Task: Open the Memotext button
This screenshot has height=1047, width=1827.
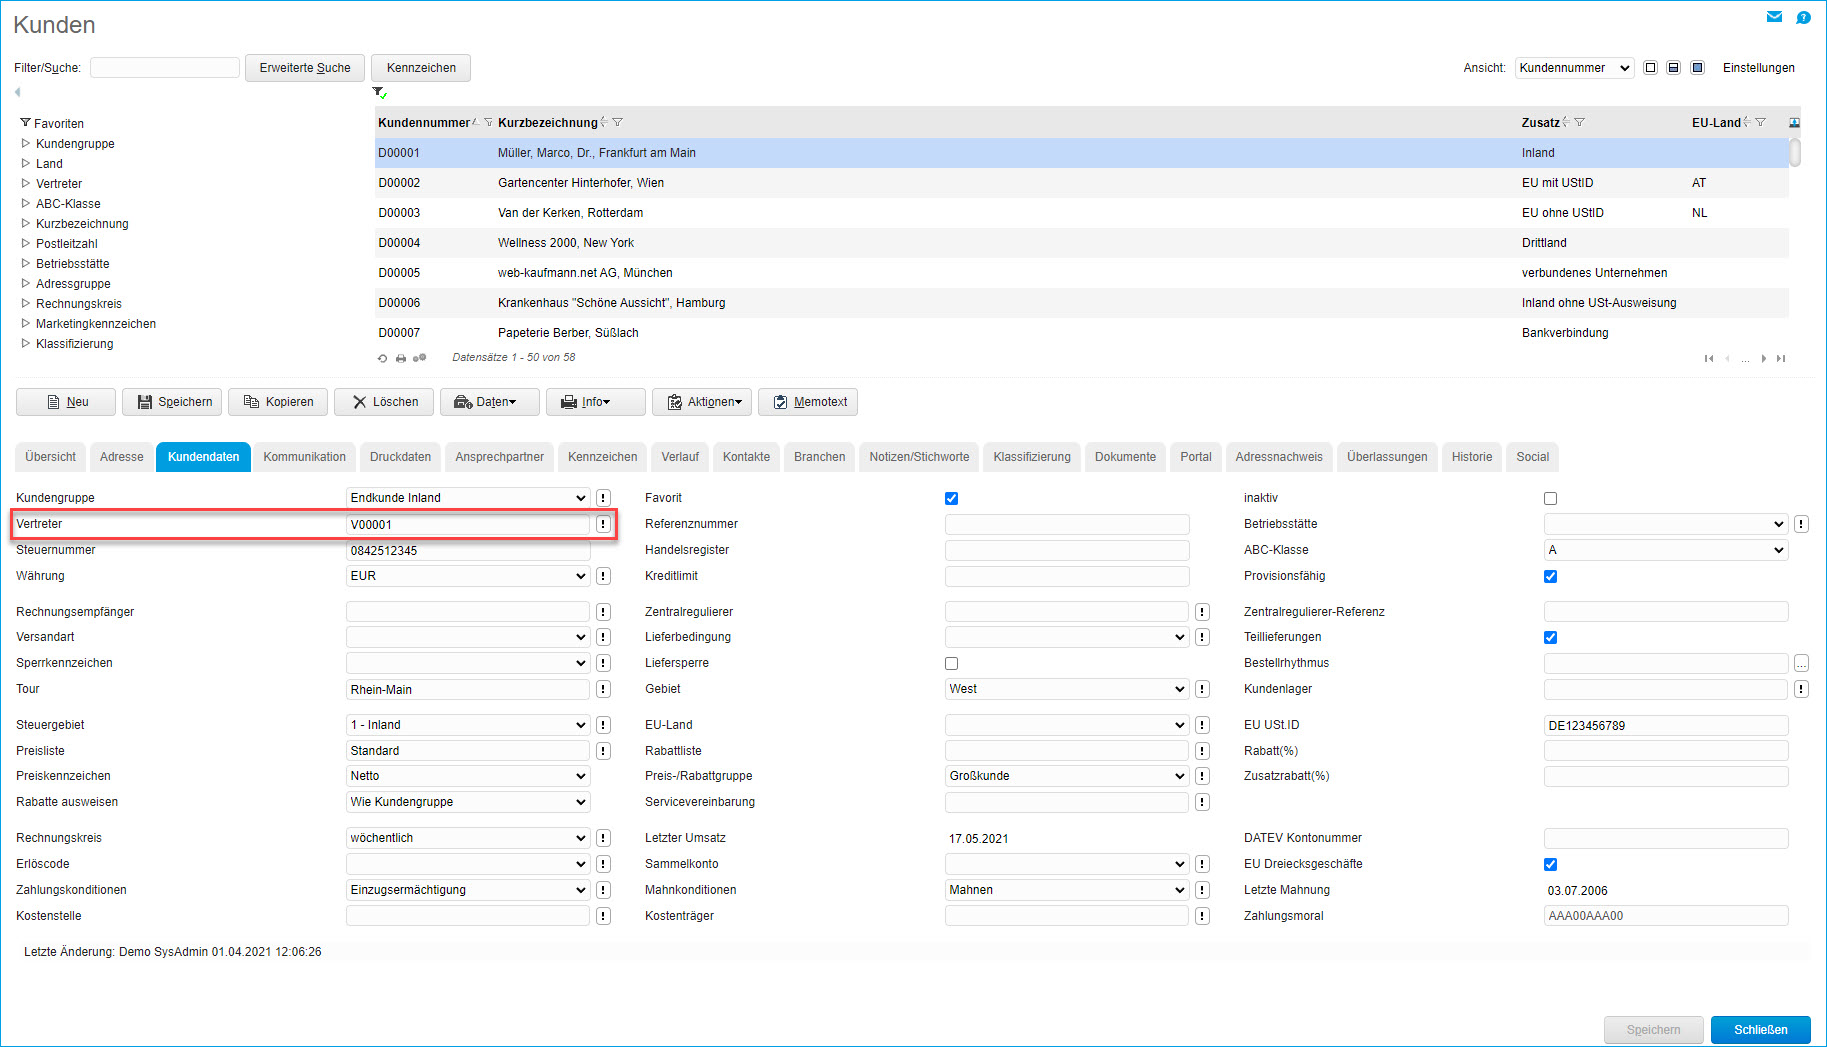Action: coord(808,402)
